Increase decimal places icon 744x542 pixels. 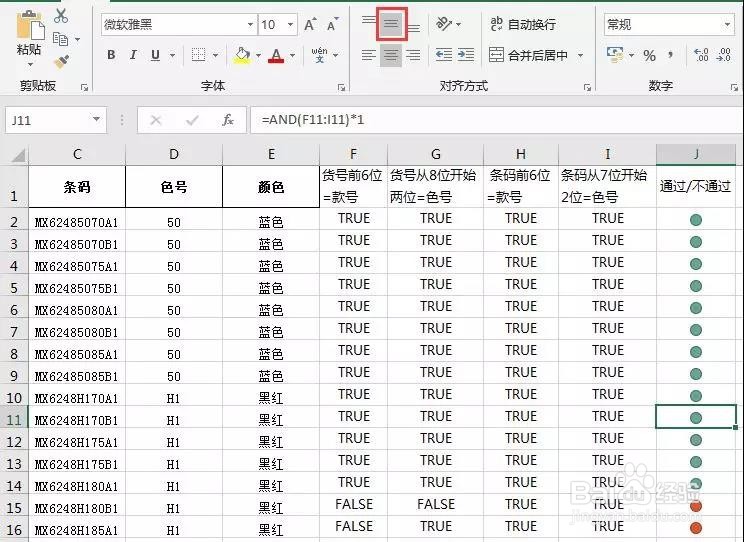pos(701,55)
